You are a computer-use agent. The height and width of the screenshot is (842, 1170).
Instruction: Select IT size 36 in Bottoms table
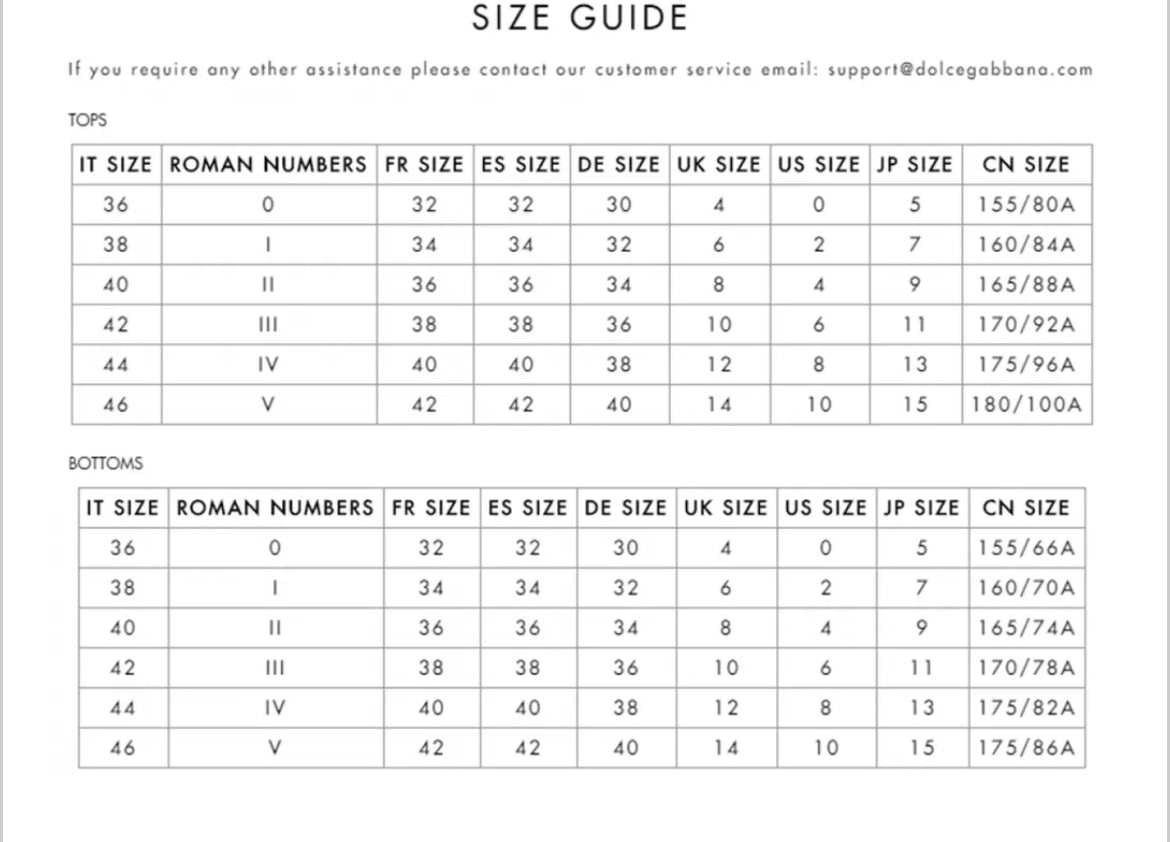tap(123, 548)
